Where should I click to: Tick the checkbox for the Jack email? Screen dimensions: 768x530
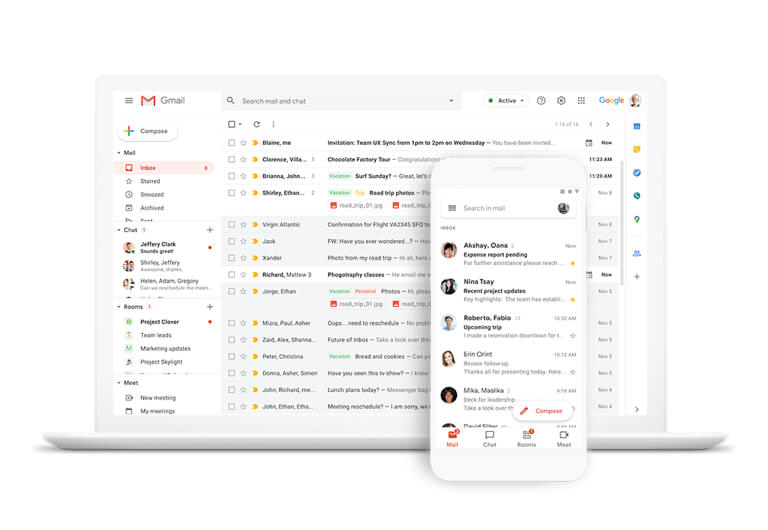click(231, 241)
